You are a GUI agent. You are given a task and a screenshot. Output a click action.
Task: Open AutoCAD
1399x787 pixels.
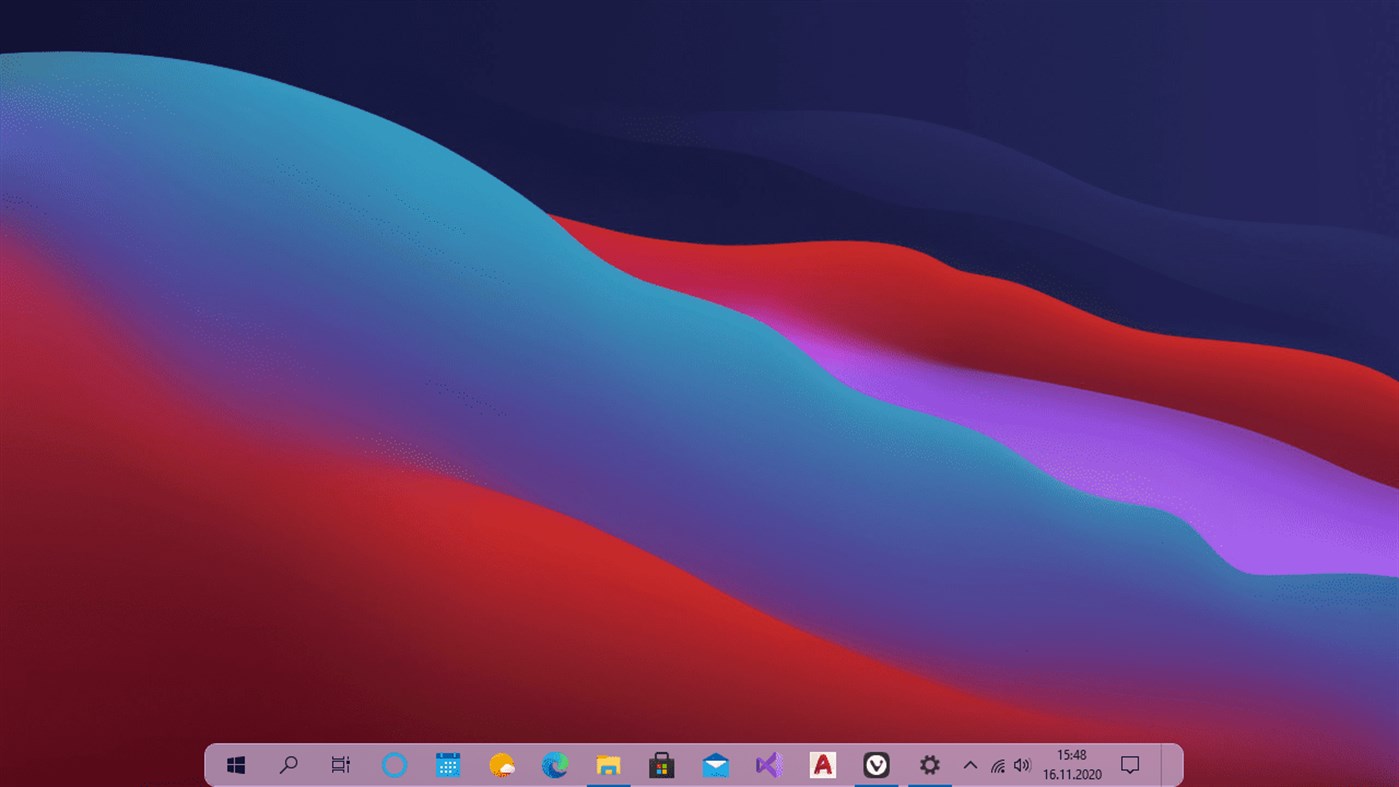click(822, 764)
